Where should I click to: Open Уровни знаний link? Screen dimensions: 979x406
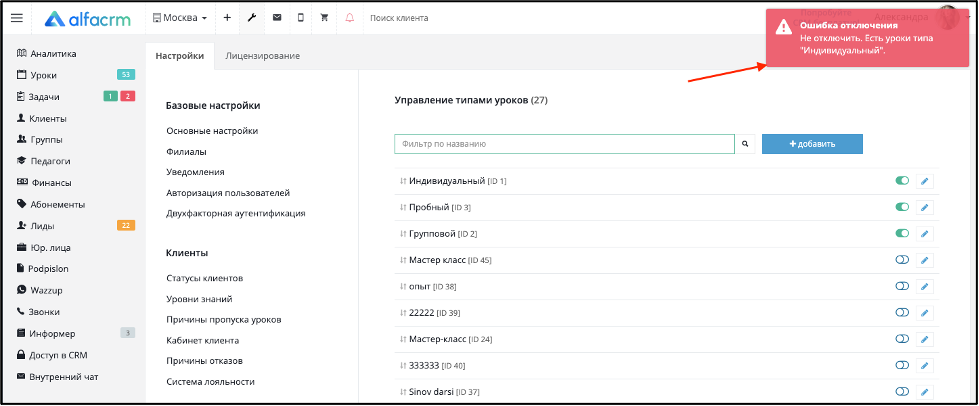tap(199, 299)
